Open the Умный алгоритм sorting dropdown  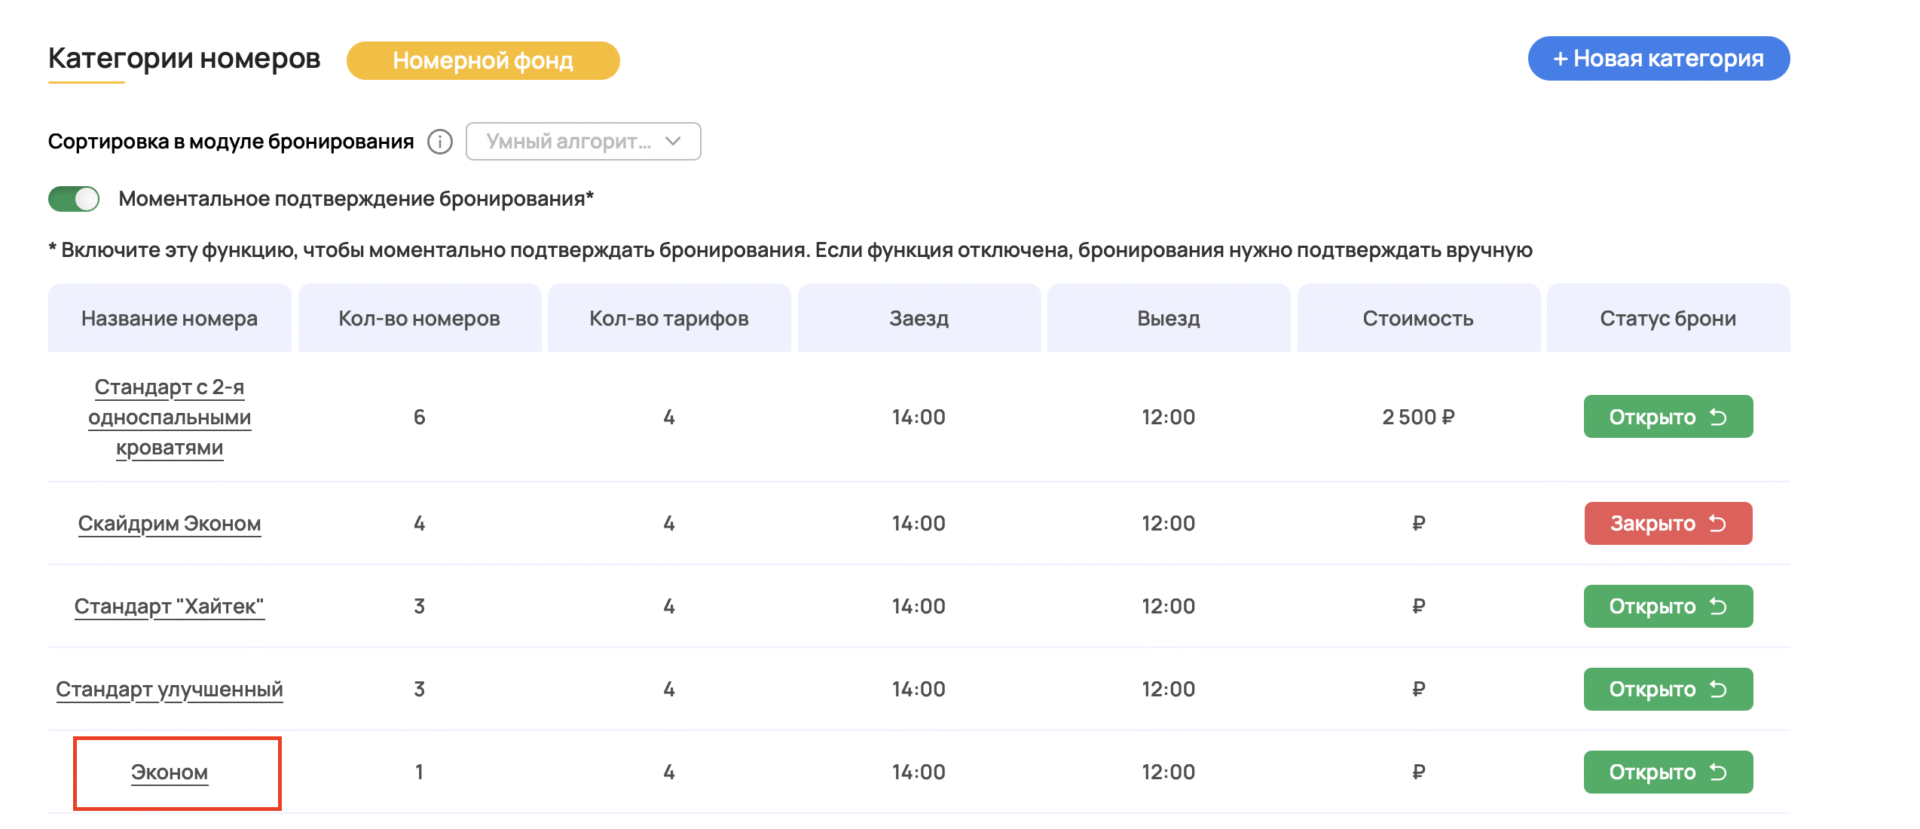583,142
